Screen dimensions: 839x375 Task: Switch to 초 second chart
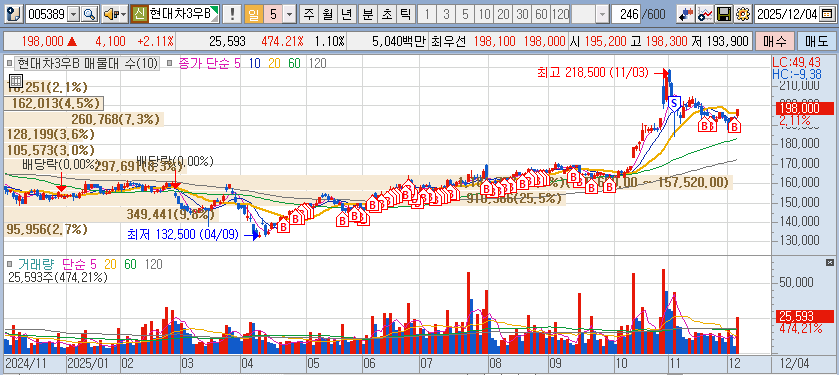coord(386,14)
